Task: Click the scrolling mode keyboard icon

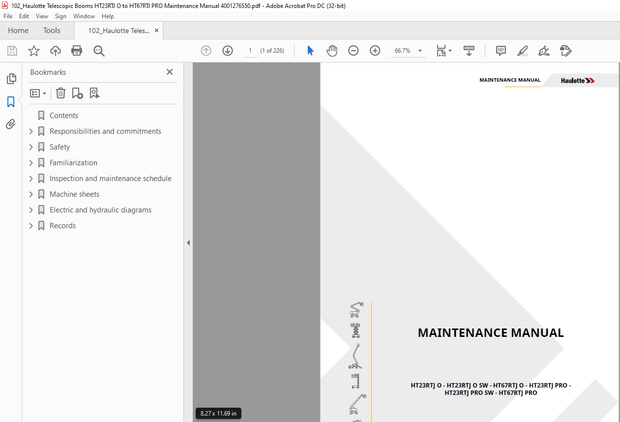Action: point(469,51)
